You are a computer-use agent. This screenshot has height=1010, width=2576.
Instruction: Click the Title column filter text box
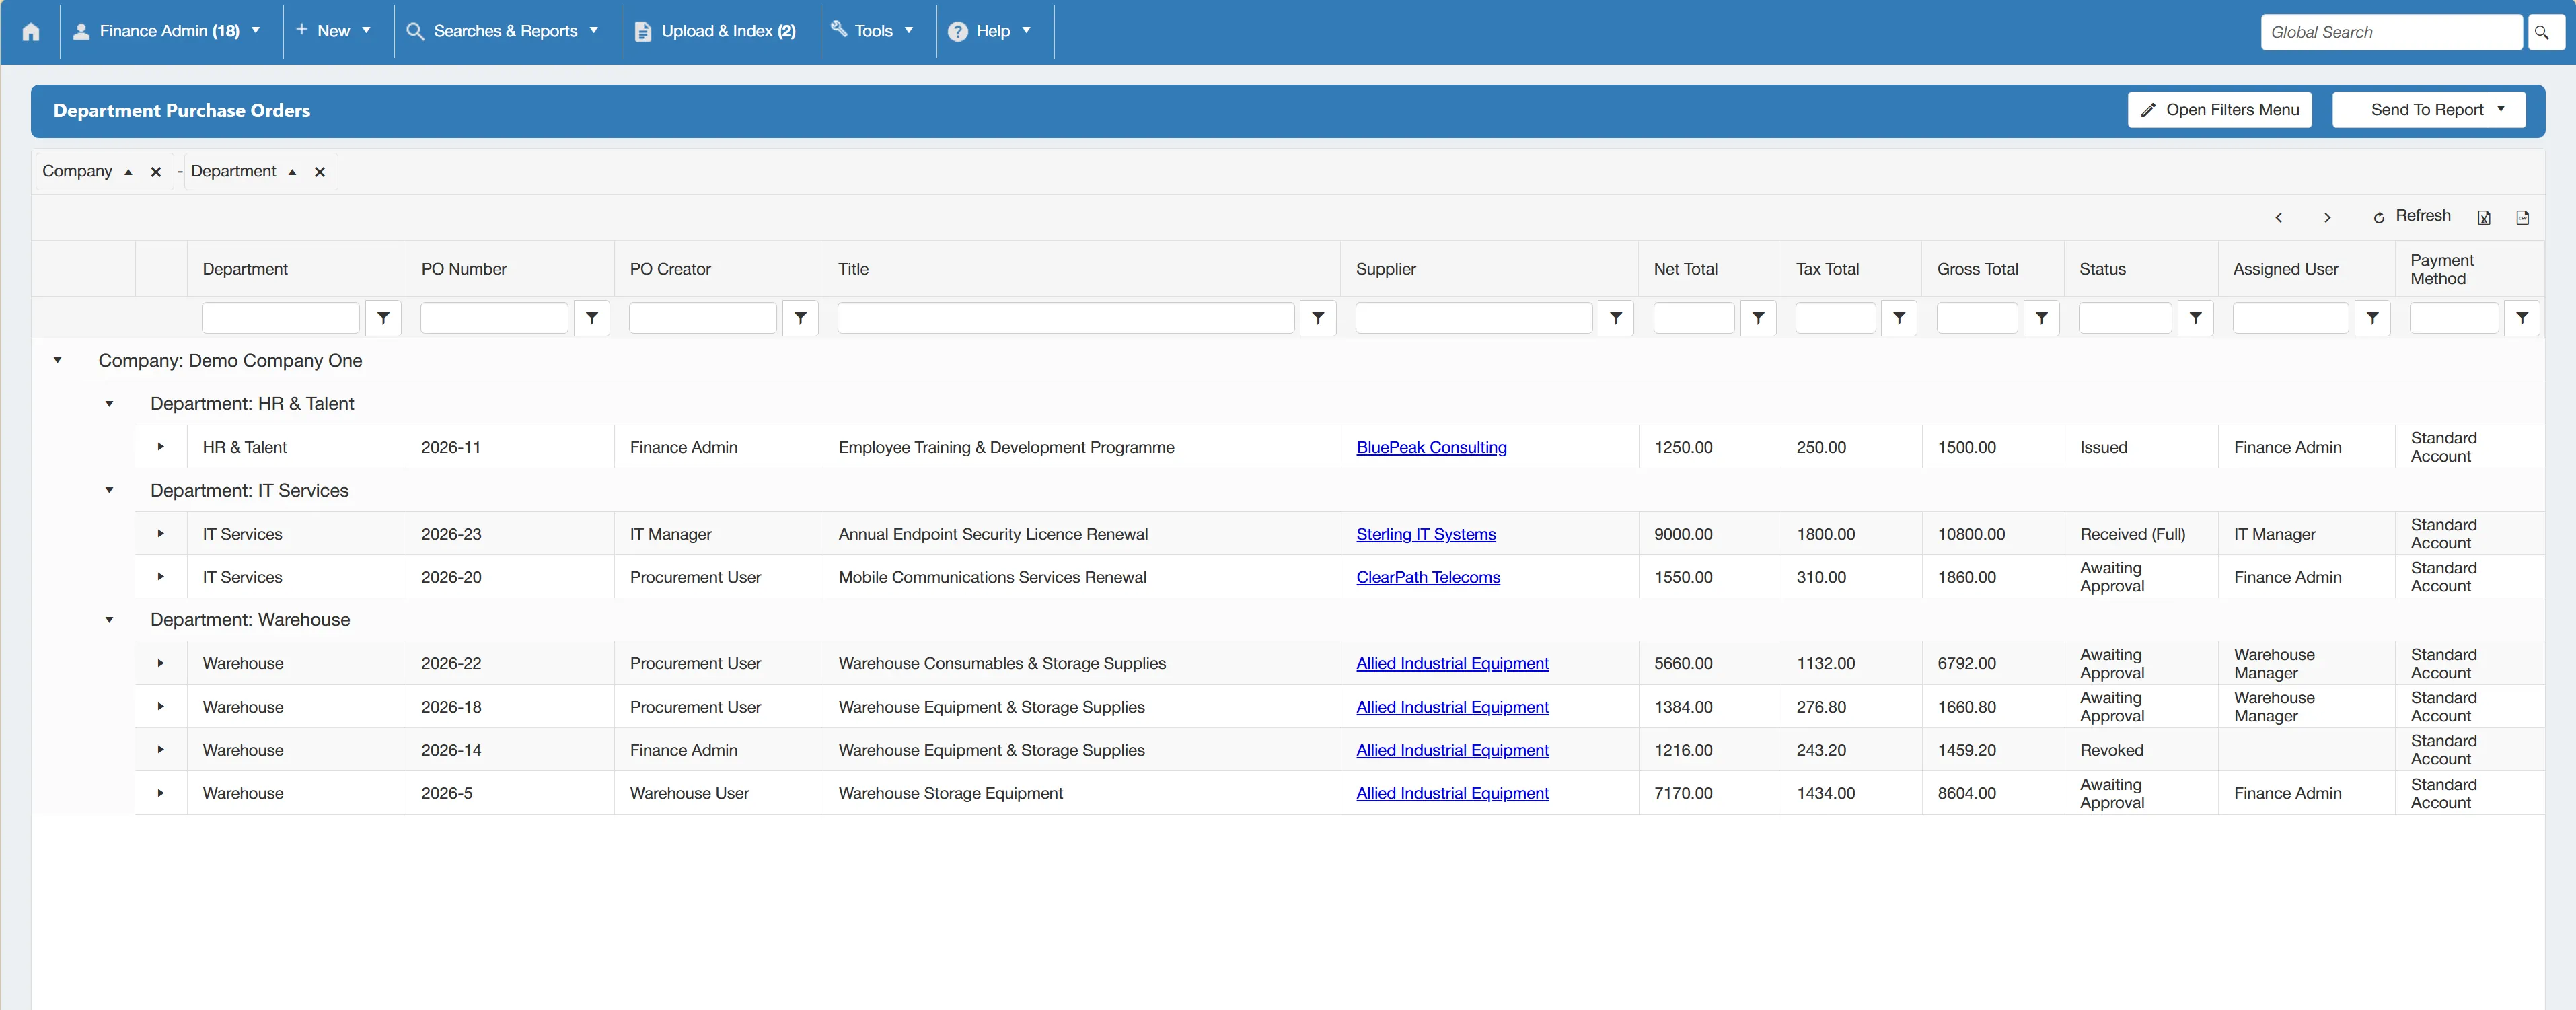(1066, 318)
